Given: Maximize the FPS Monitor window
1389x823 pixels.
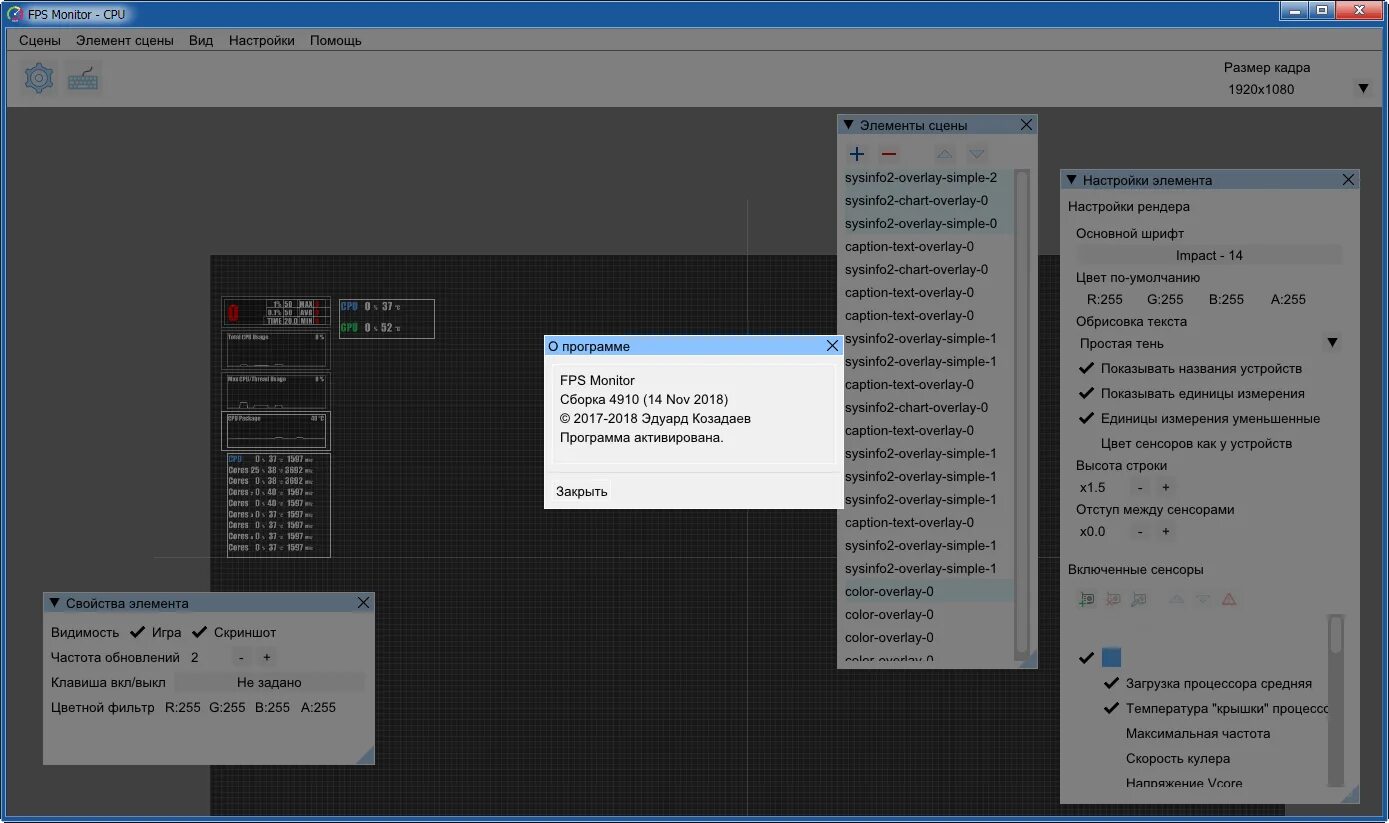Looking at the screenshot, I should (1322, 10).
